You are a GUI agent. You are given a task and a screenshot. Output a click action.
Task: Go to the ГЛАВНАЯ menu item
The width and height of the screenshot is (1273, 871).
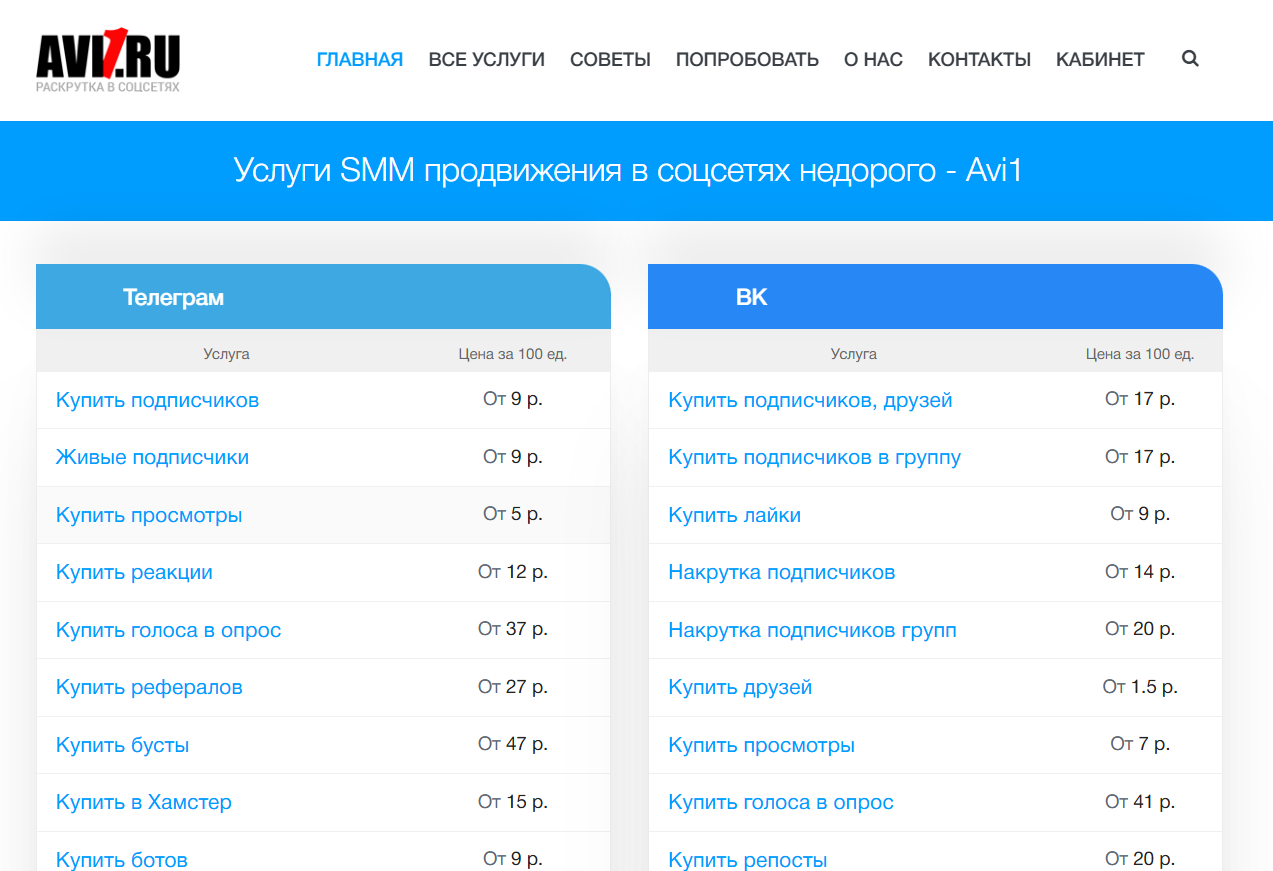(x=360, y=60)
